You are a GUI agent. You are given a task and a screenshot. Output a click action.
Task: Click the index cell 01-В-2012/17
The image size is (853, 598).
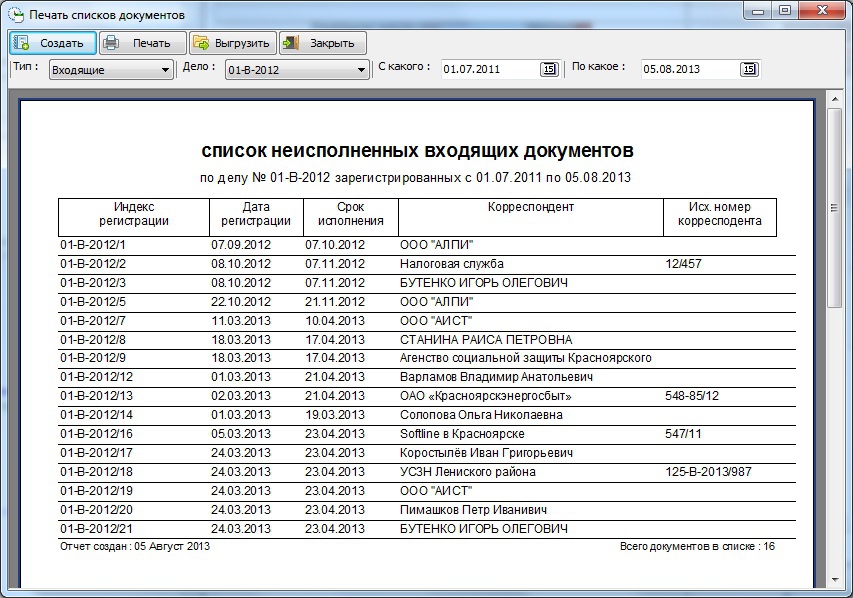tap(96, 453)
